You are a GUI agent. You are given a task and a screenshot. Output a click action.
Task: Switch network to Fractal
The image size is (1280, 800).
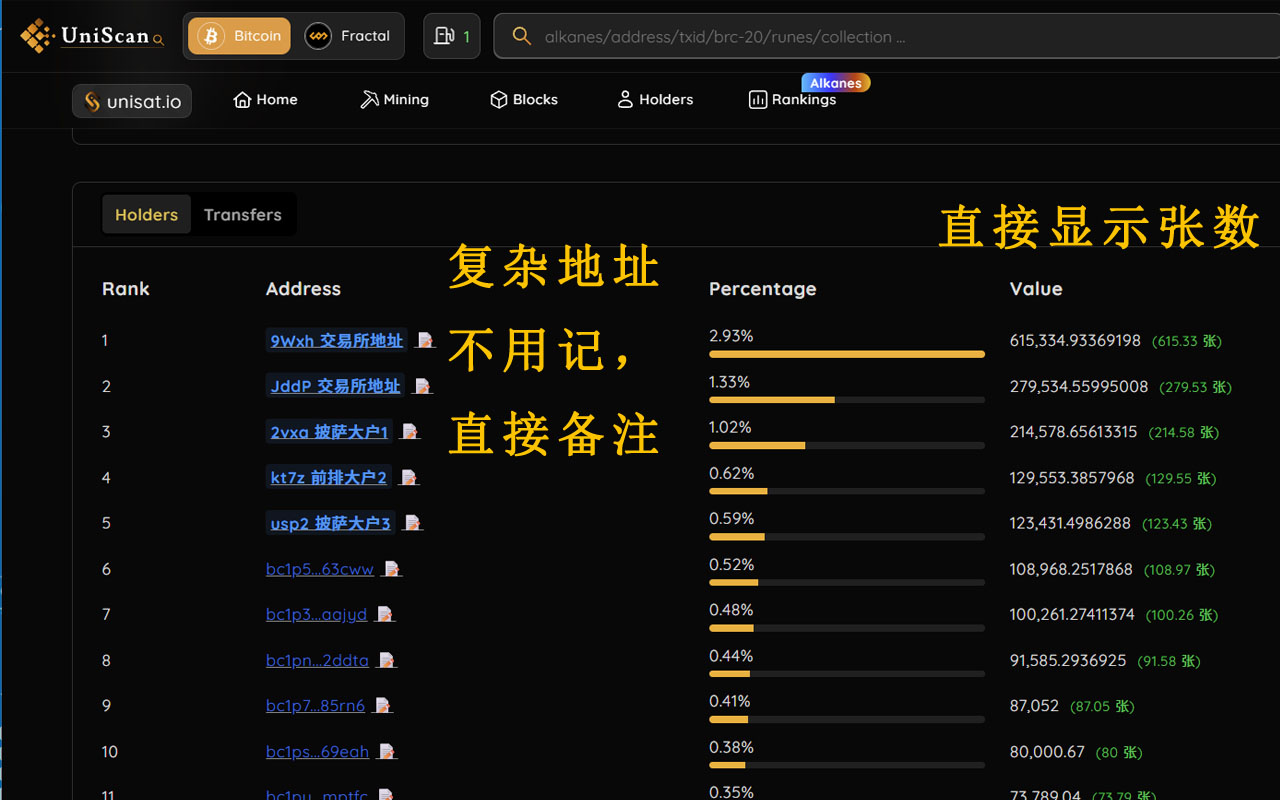pyautogui.click(x=348, y=36)
